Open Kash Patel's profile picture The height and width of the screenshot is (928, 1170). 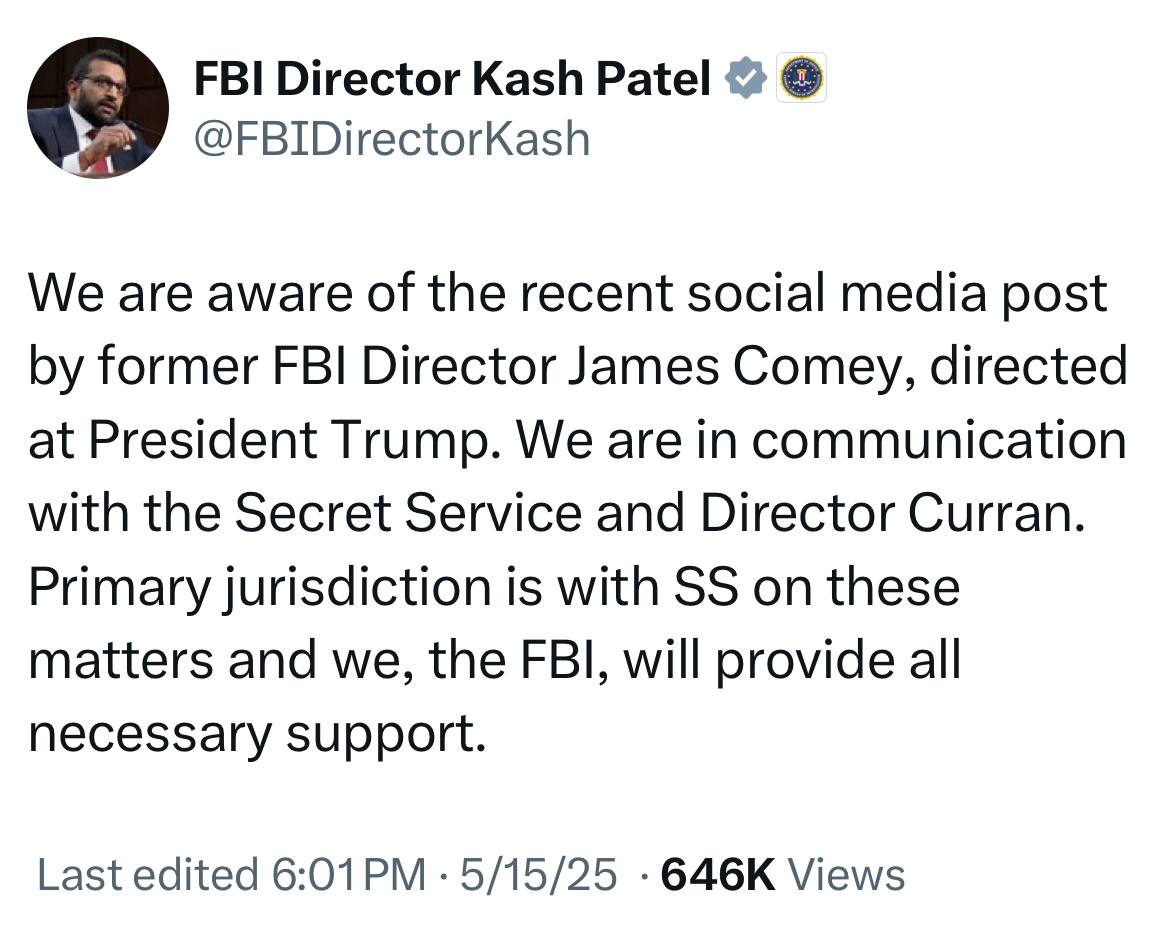pos(98,107)
